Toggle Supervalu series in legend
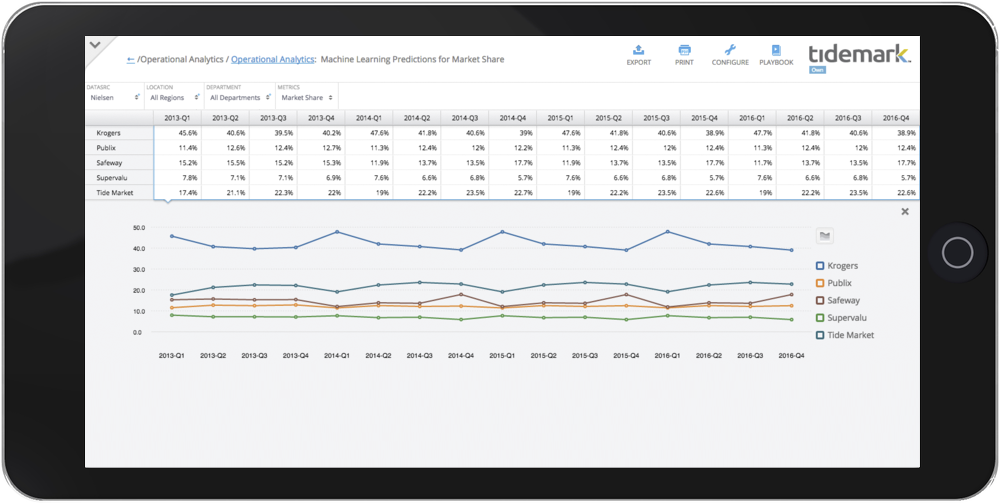 click(x=841, y=317)
